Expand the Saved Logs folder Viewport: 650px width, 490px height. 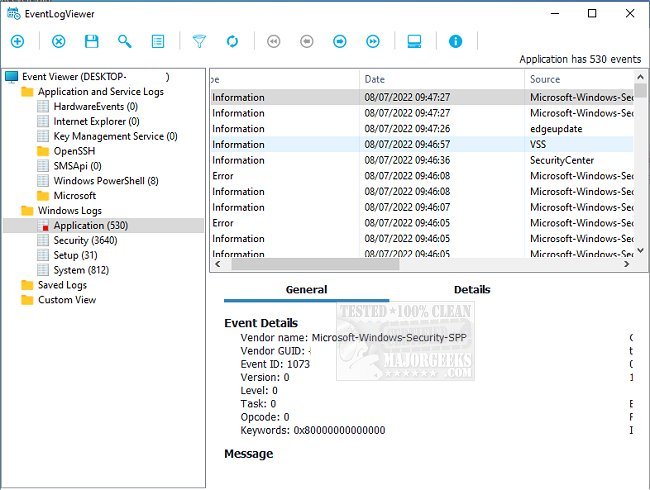[63, 285]
